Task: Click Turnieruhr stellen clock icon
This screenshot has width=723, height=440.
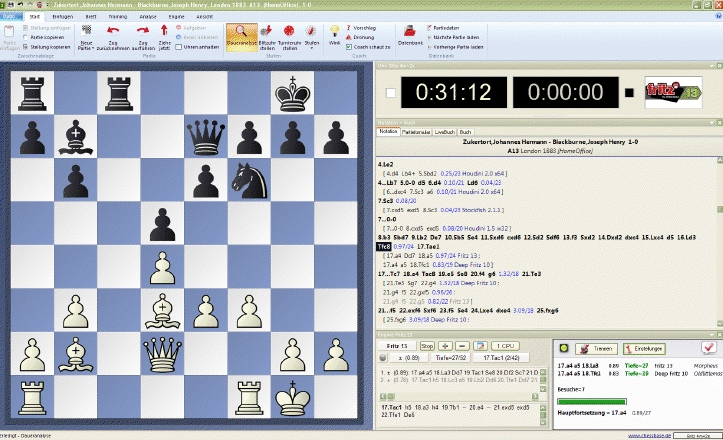Action: pyautogui.click(x=289, y=31)
